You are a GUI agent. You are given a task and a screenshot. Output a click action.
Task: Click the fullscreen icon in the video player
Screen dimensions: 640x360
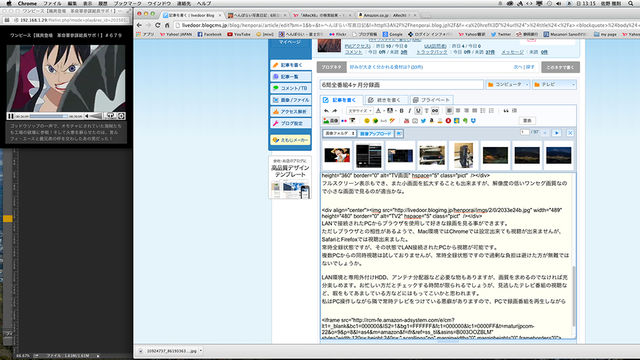tap(121, 116)
